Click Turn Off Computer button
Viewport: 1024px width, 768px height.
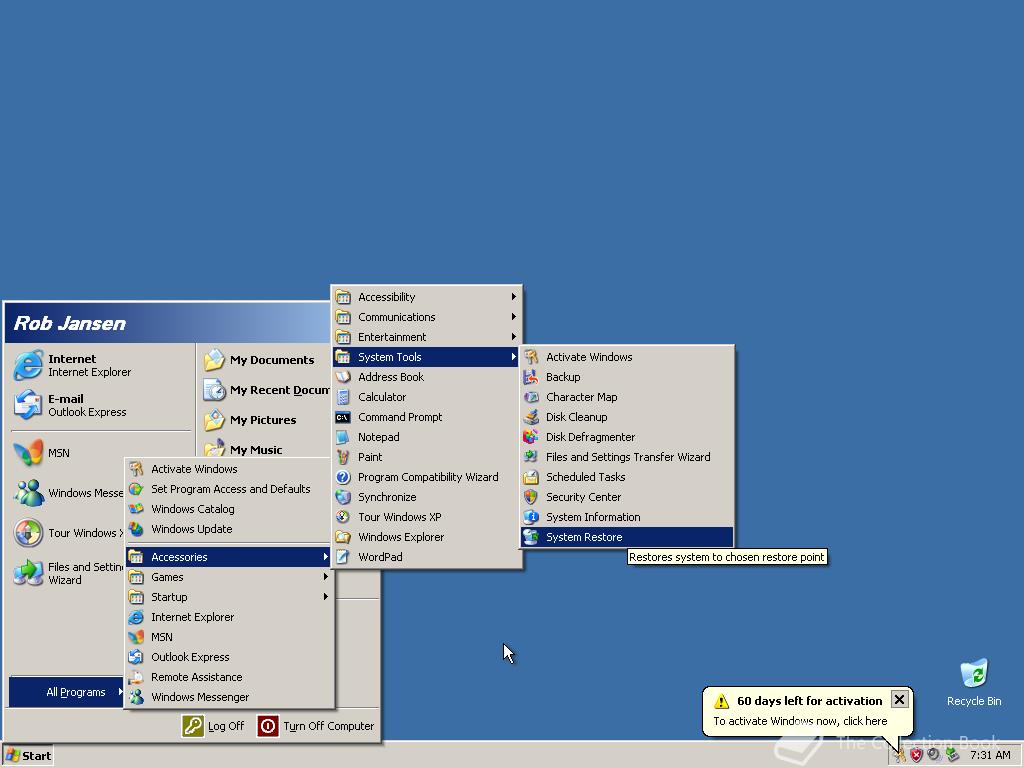(316, 726)
